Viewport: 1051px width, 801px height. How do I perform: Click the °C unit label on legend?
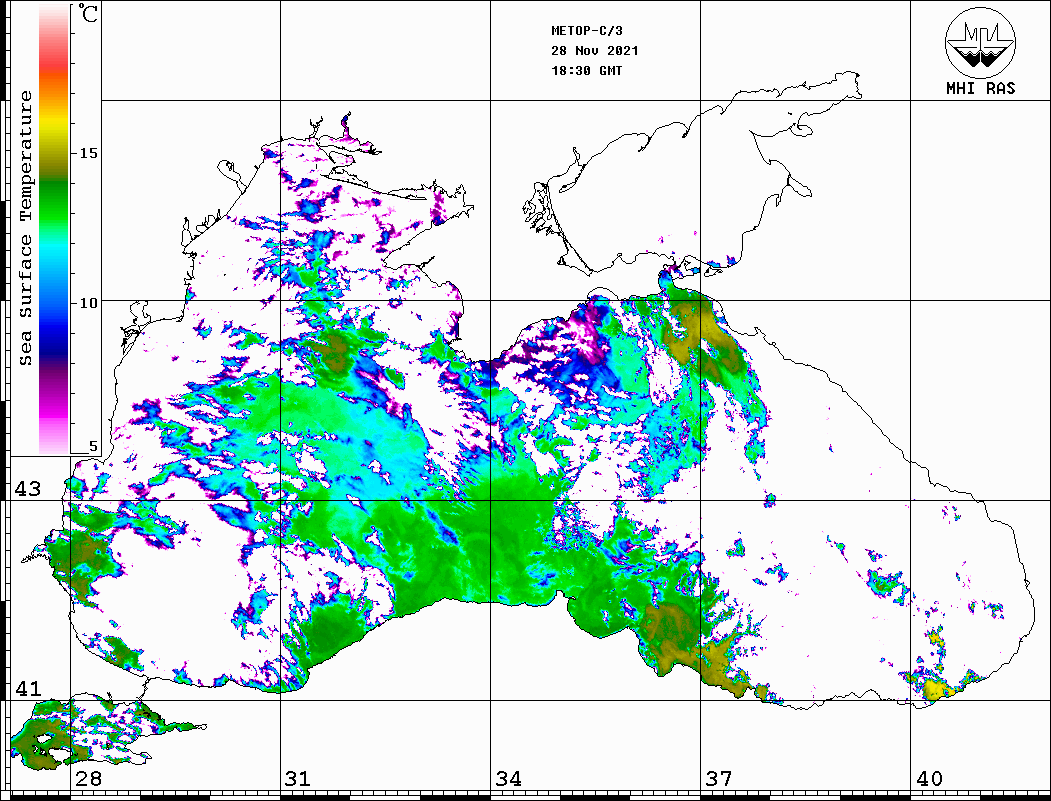tap(88, 13)
